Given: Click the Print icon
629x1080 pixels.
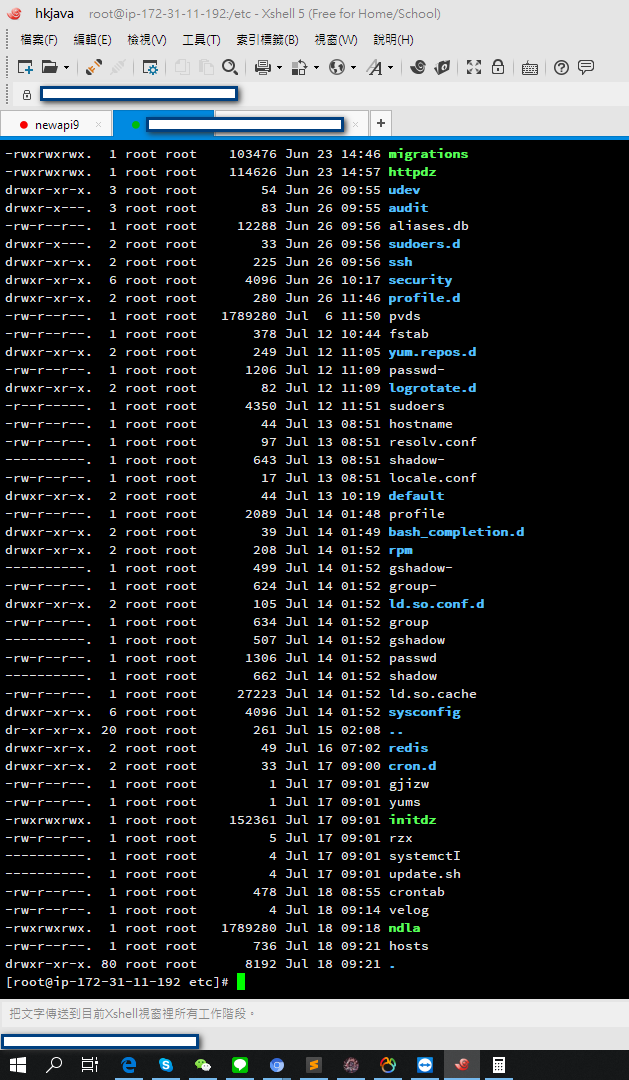Looking at the screenshot, I should (x=262, y=67).
